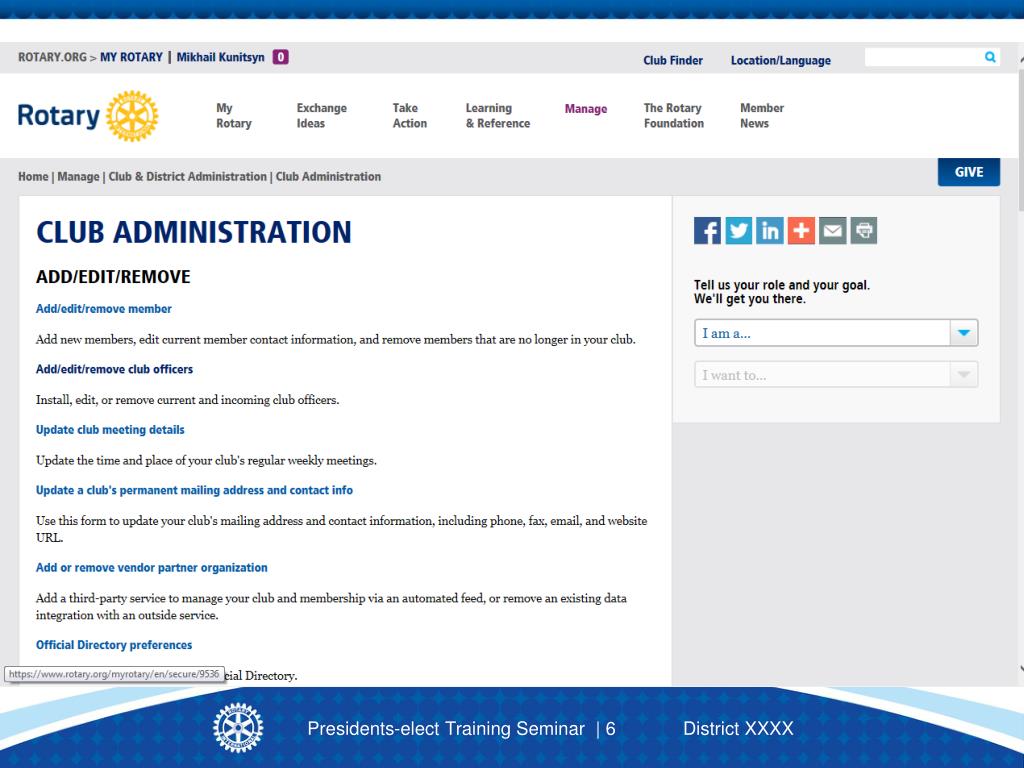Share page on Twitter
The height and width of the screenshot is (768, 1024).
pos(739,231)
